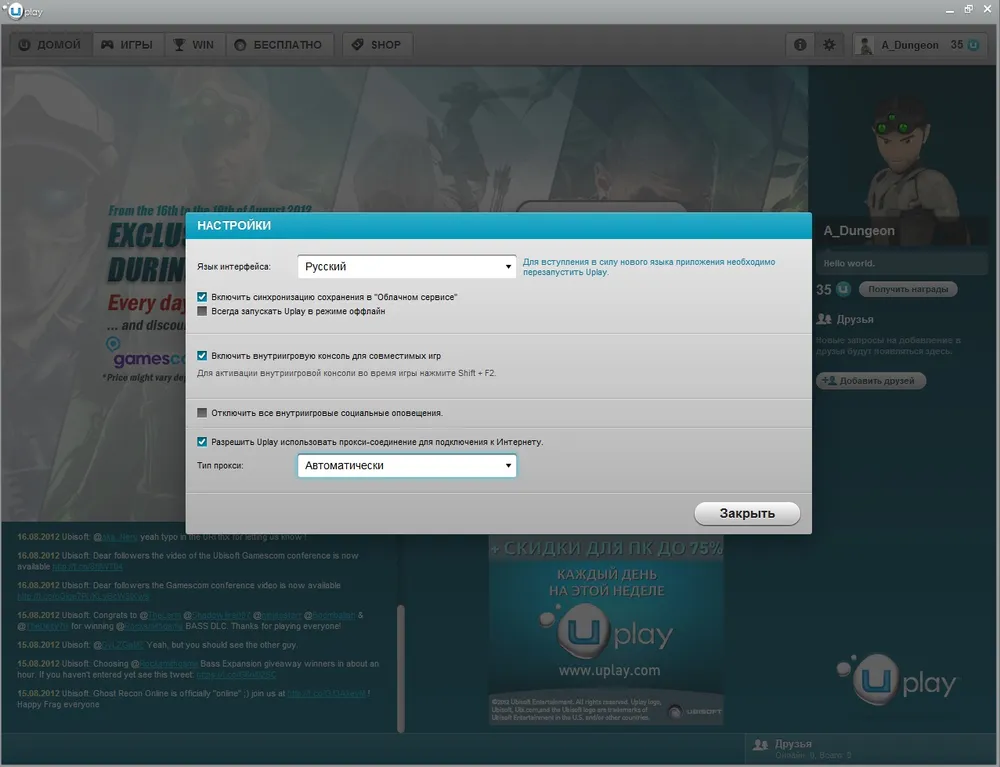Uncheck the in-game console for compatible games
Viewport: 1000px width, 767px height.
(x=202, y=355)
